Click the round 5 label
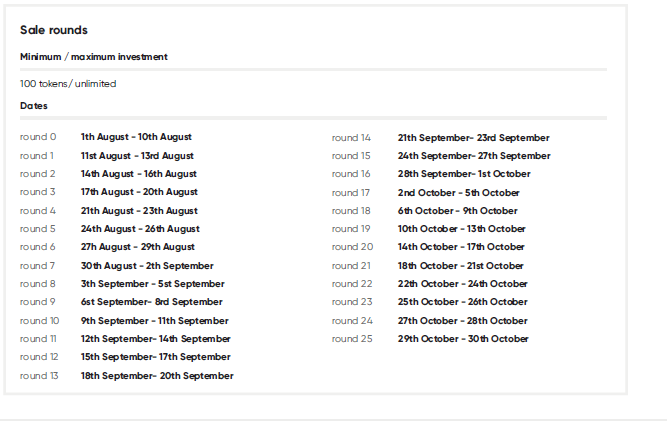 point(37,229)
